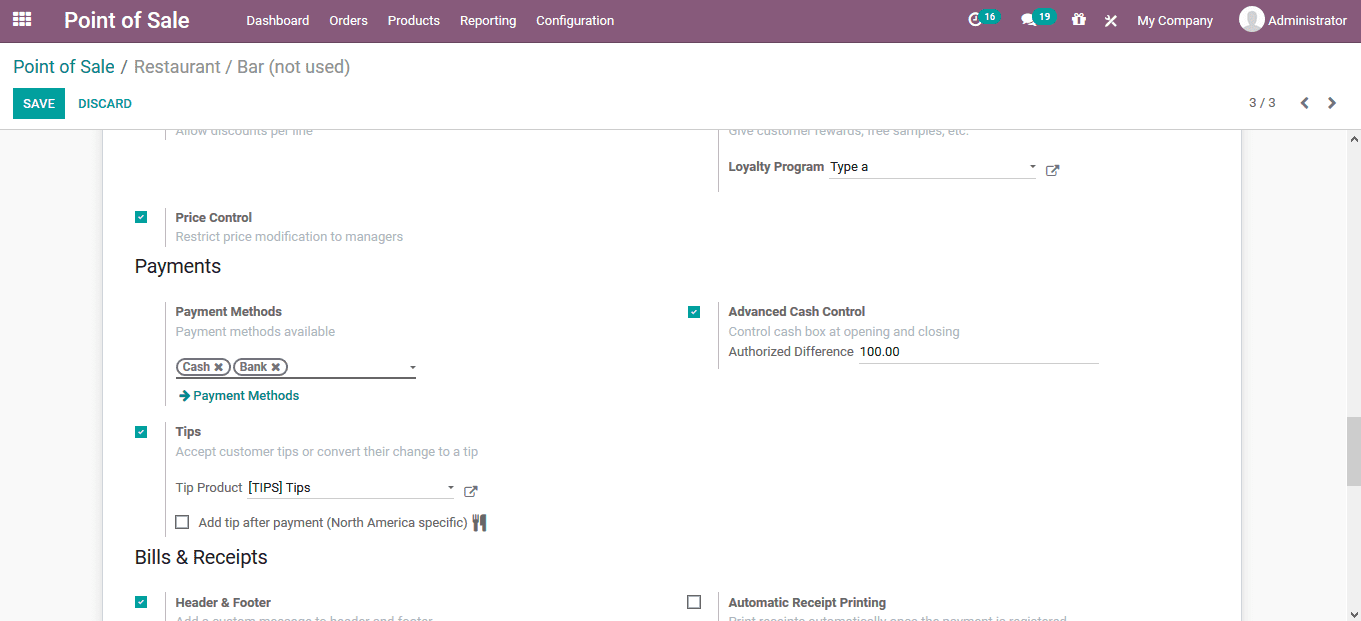Open the Configuration menu
1361x621 pixels.
tap(574, 20)
